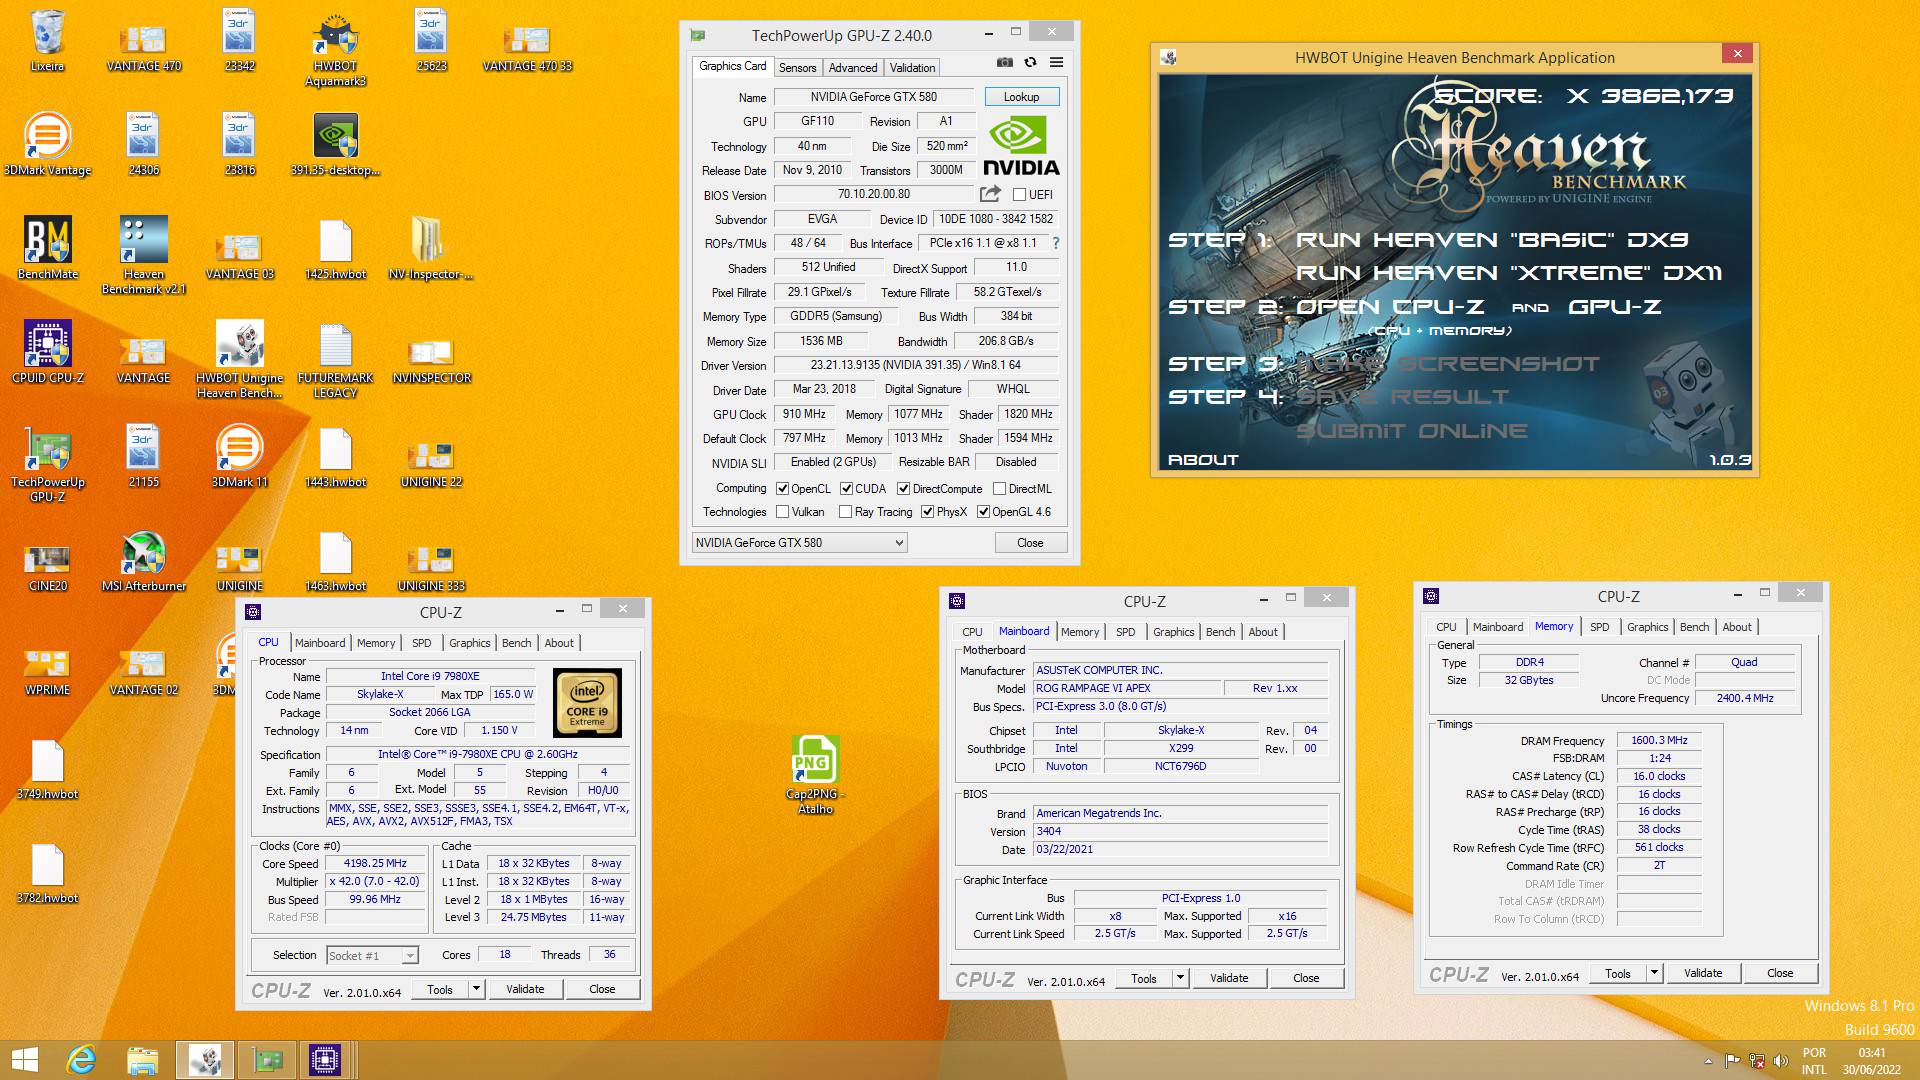The height and width of the screenshot is (1080, 1920).
Task: Open the Socket #1 selection dropdown
Action: point(372,956)
